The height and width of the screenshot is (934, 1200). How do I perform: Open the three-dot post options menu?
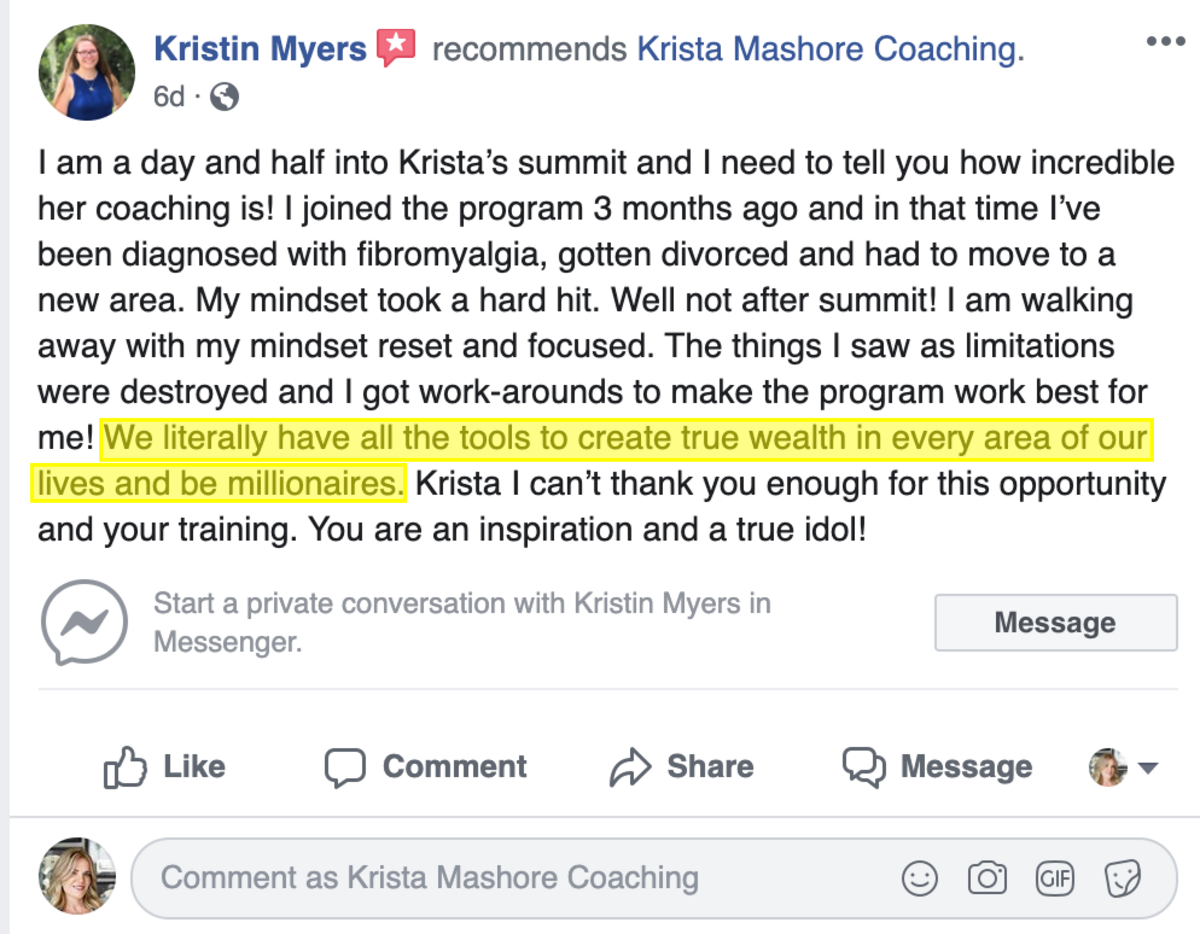point(1165,42)
